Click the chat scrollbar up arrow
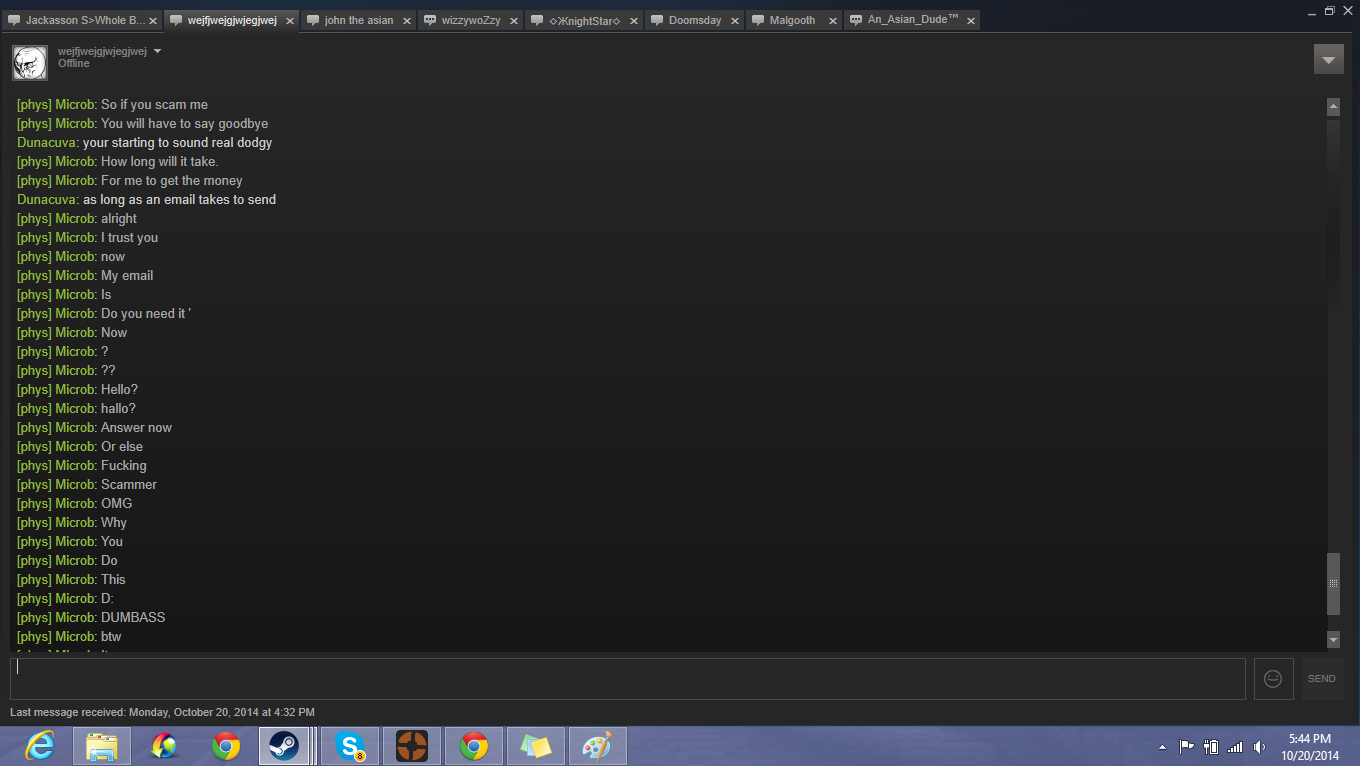Viewport: 1366px width, 768px height. pos(1333,107)
